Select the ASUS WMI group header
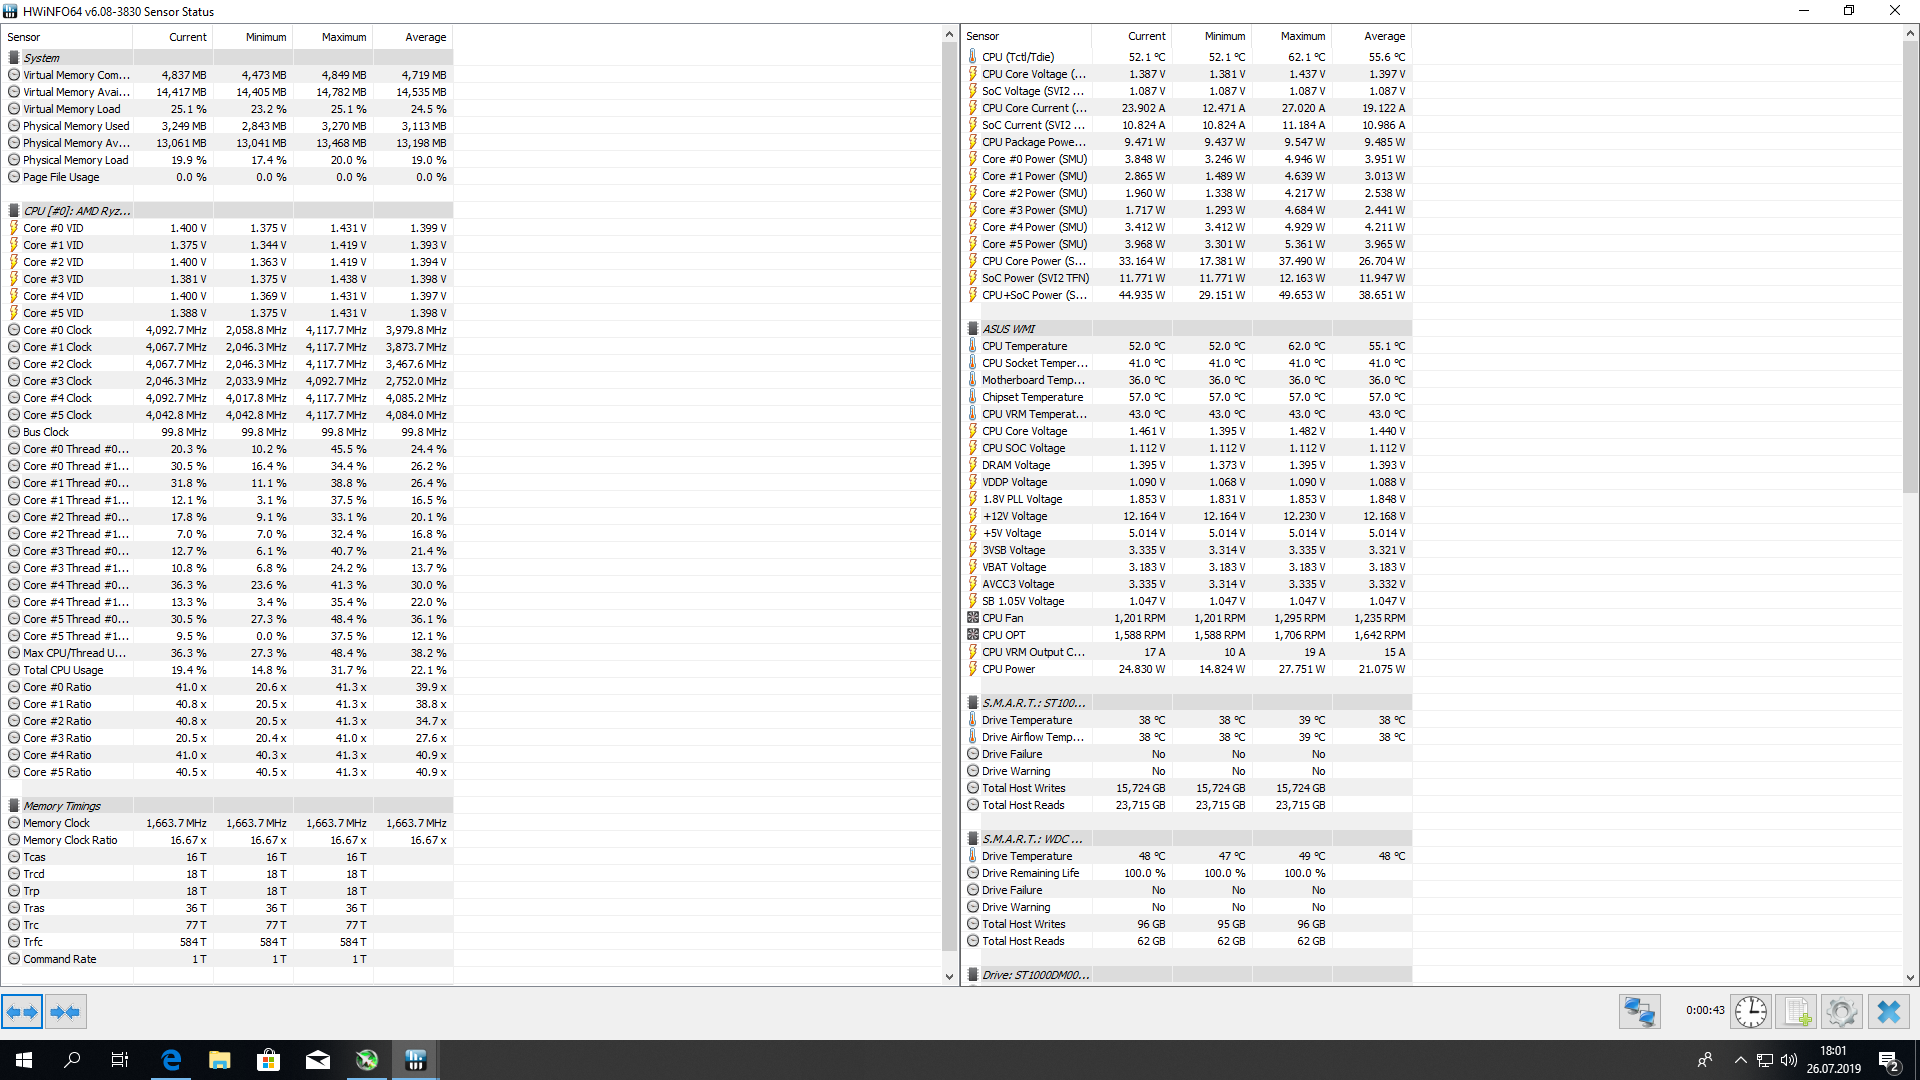This screenshot has width=1920, height=1080. coord(1008,329)
